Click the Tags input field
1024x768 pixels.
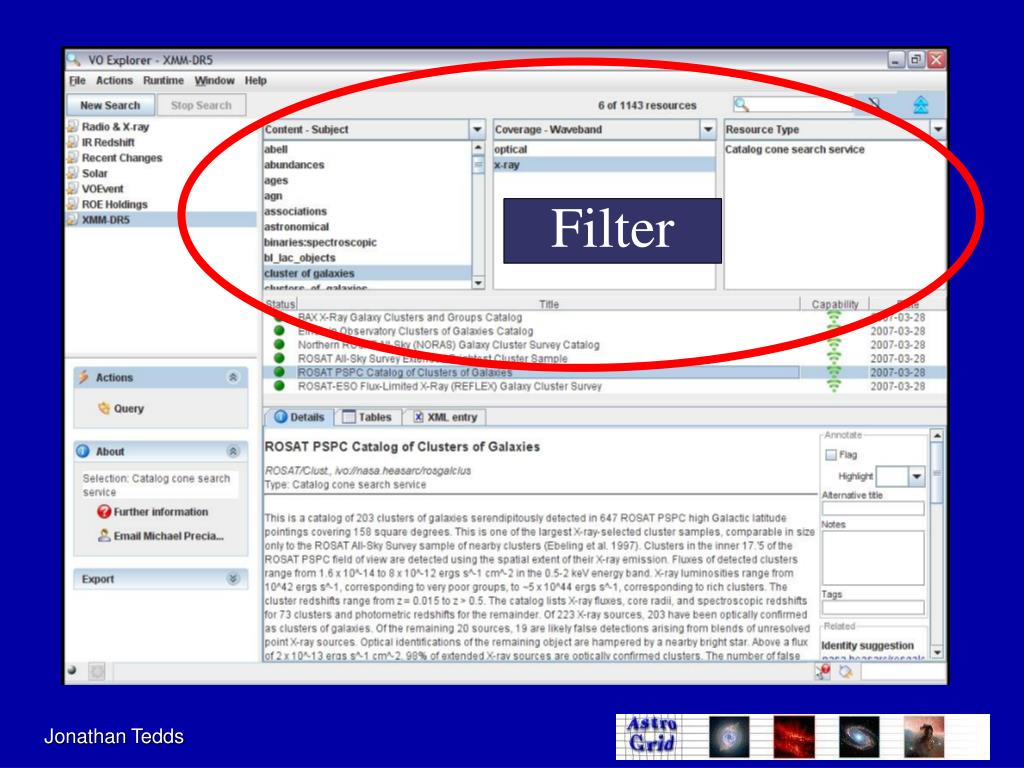coord(872,607)
